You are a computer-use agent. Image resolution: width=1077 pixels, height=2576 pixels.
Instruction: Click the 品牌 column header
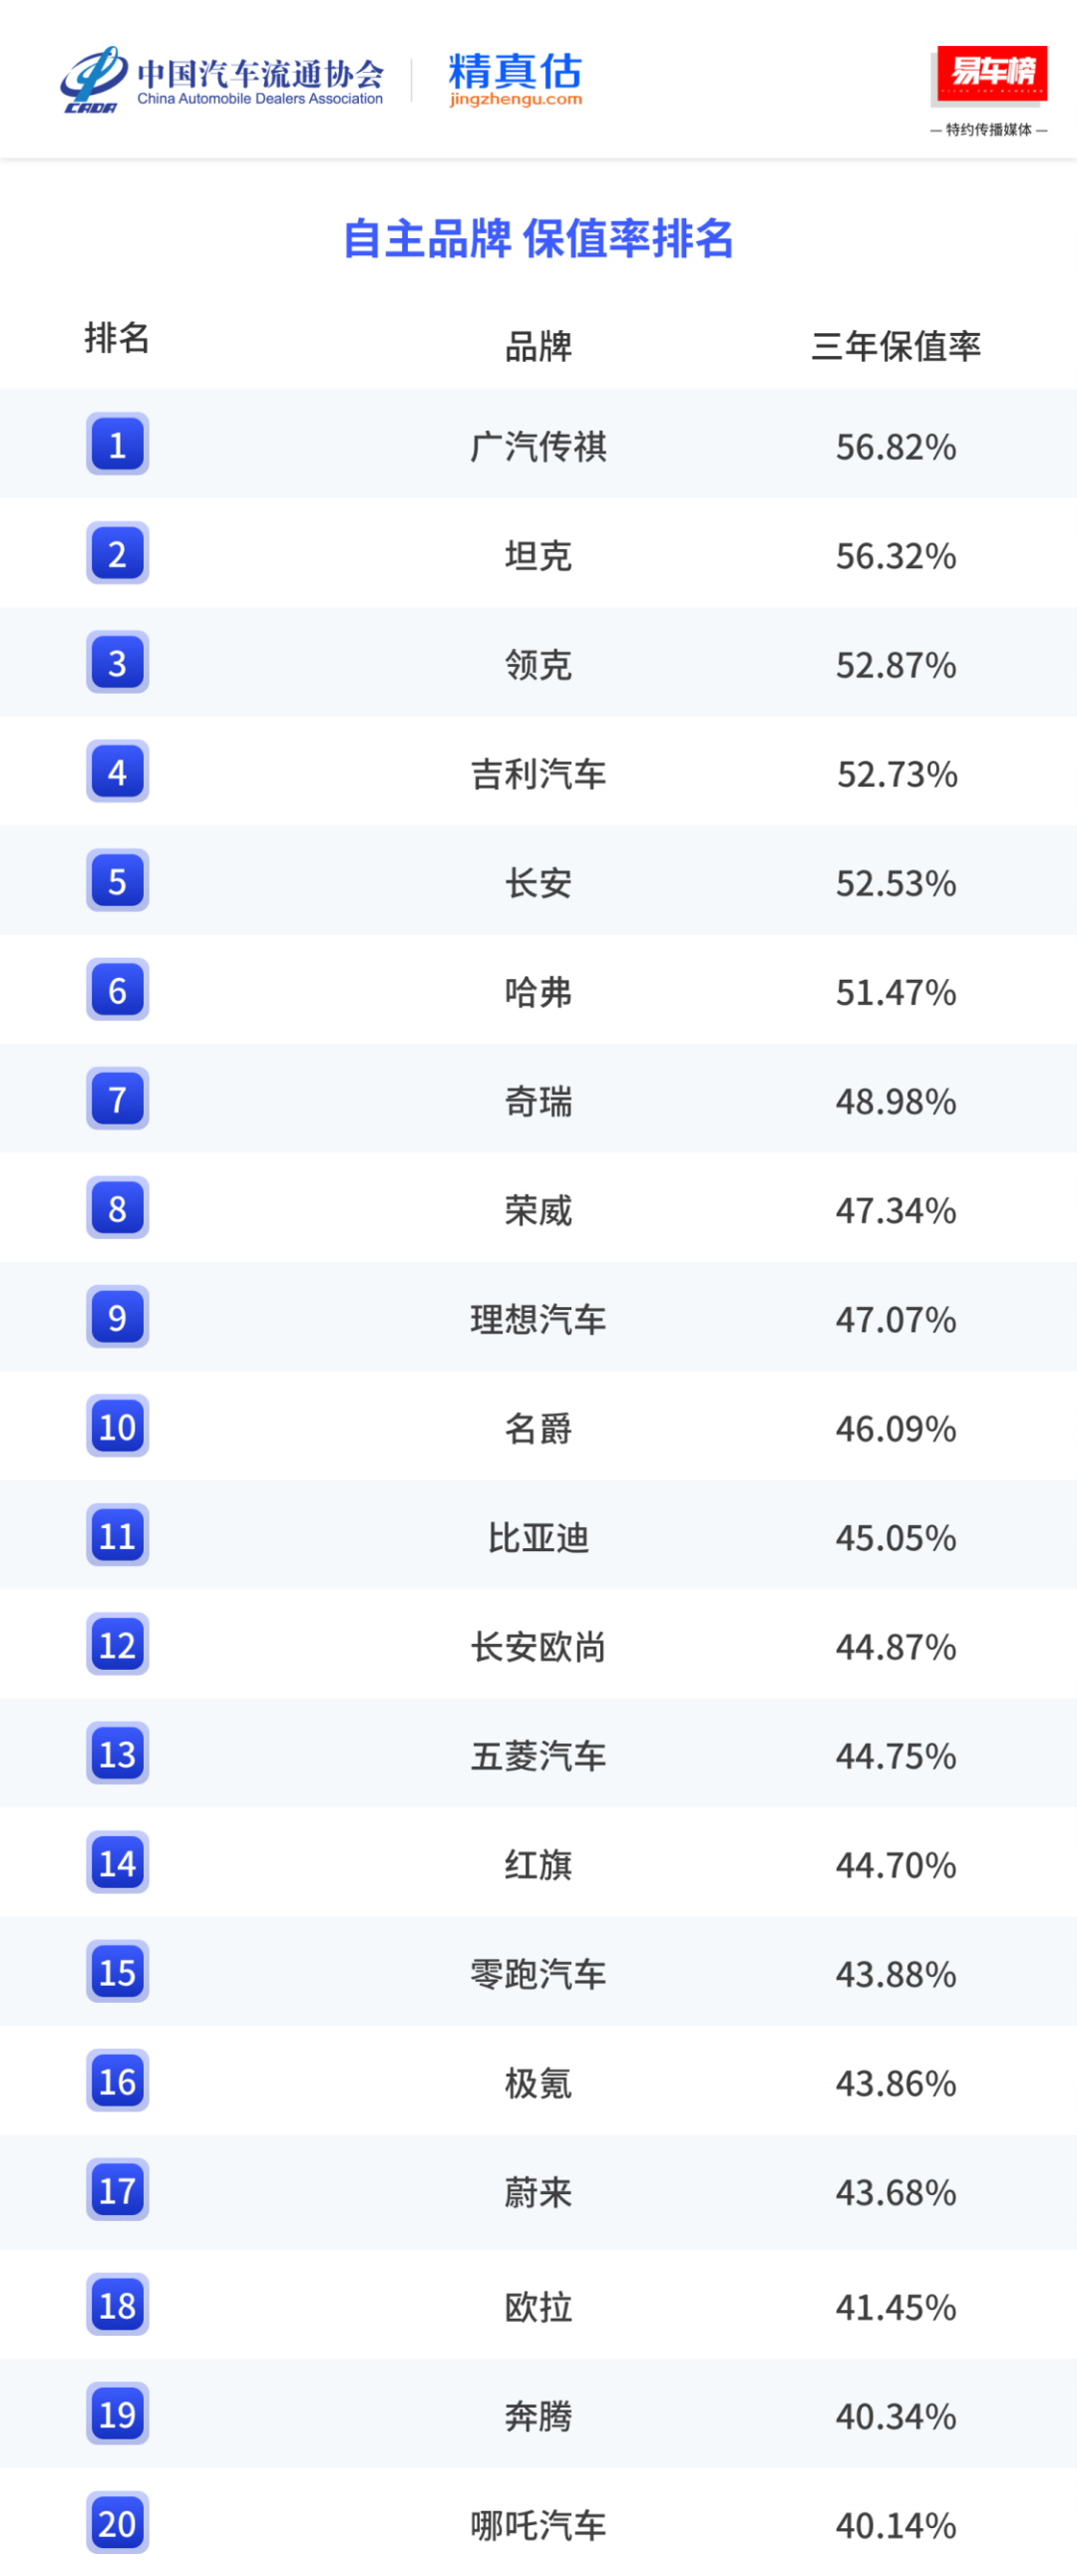[538, 346]
